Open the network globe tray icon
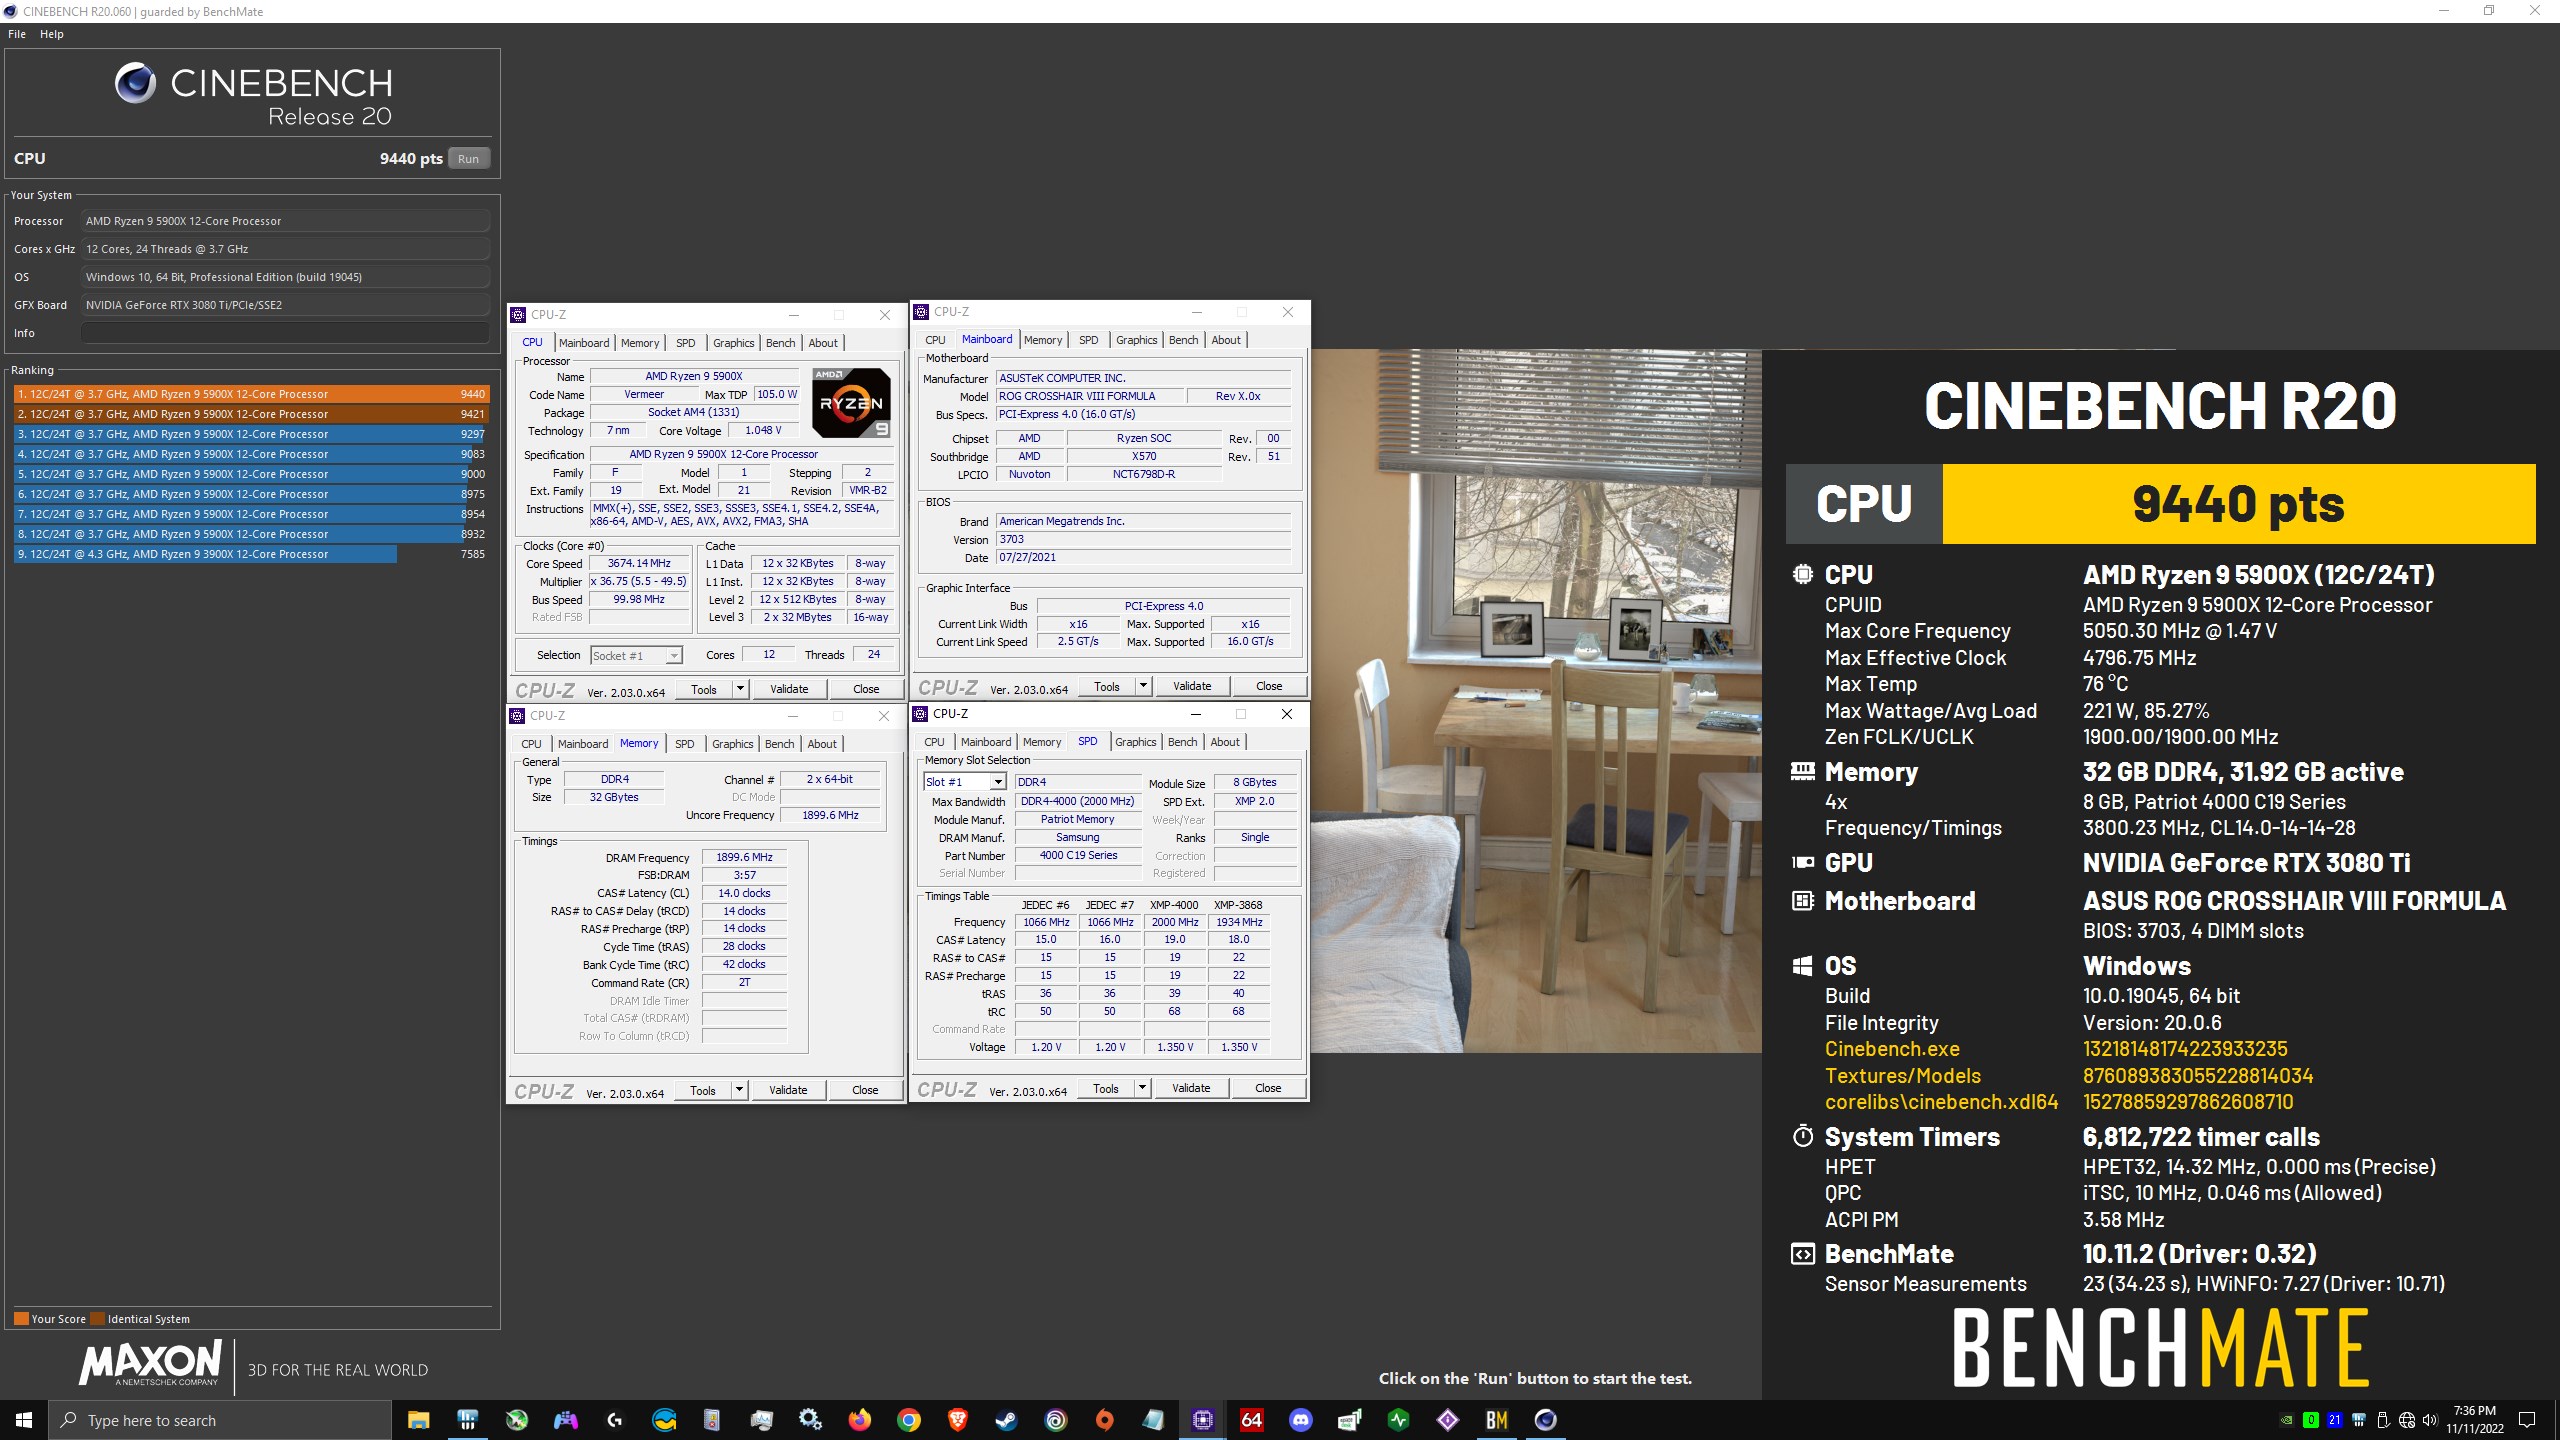The image size is (2560, 1440). pos(2406,1420)
